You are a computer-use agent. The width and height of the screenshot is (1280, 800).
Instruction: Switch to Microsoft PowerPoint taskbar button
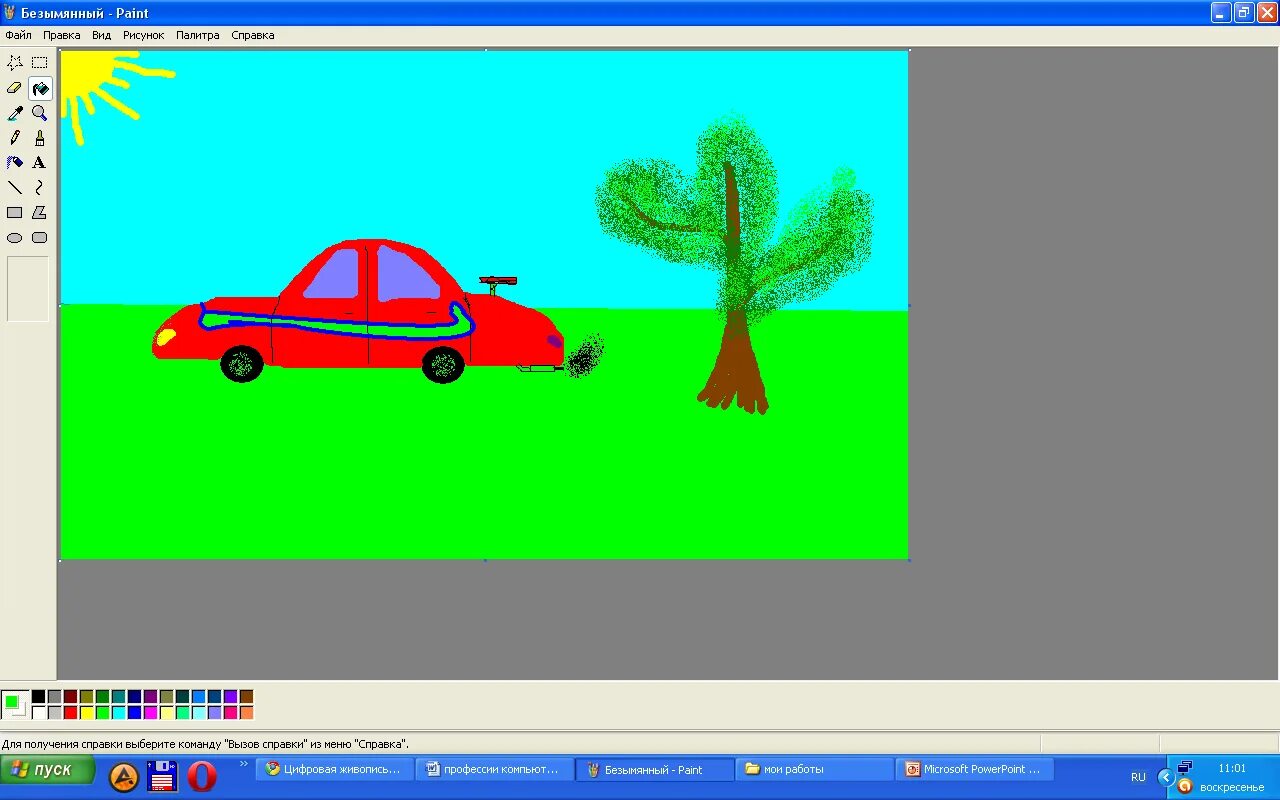(975, 769)
